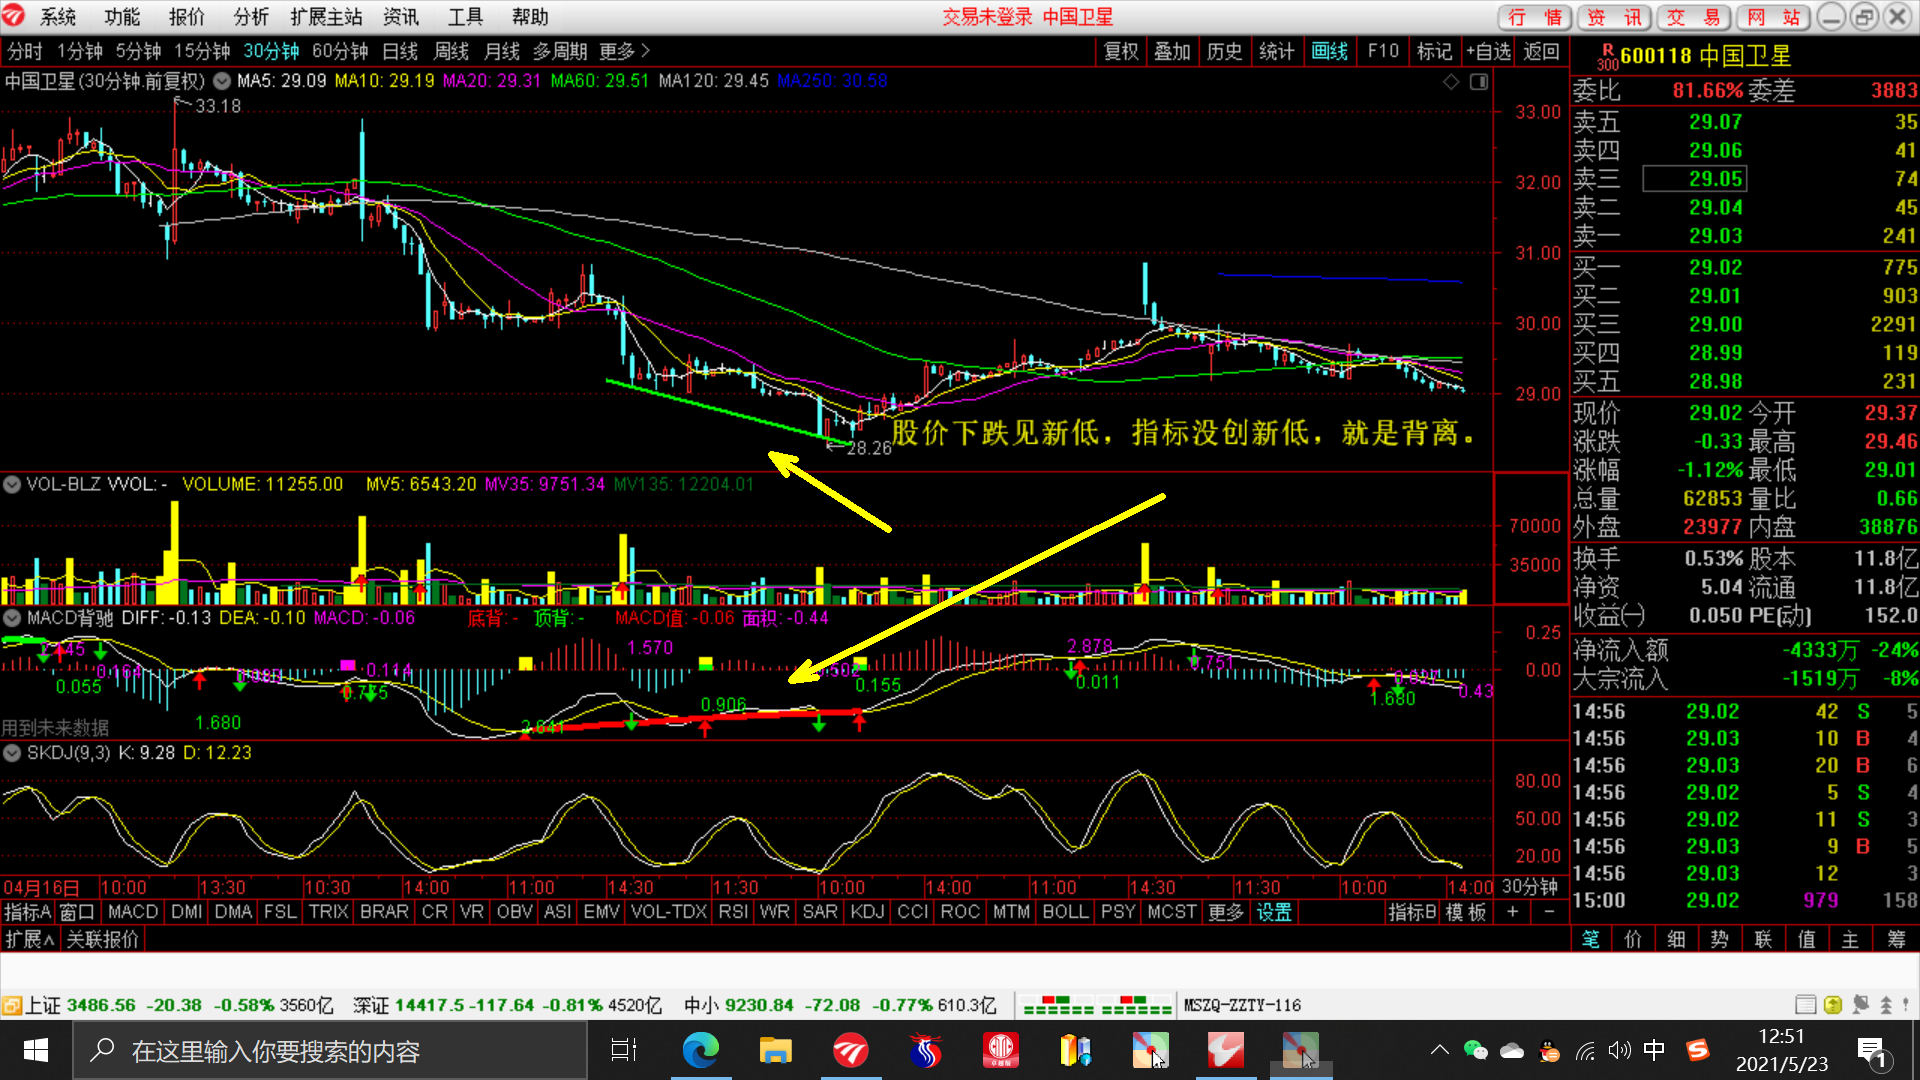
Task: Open the 分析 menu
Action: pyautogui.click(x=251, y=17)
